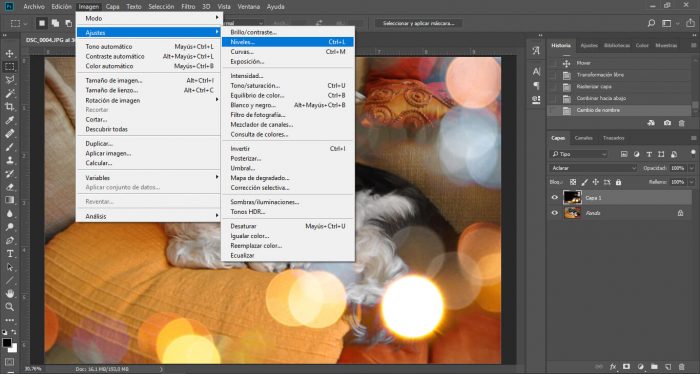The width and height of the screenshot is (700, 374).
Task: Hide the Capa 1 layer
Action: 554,197
